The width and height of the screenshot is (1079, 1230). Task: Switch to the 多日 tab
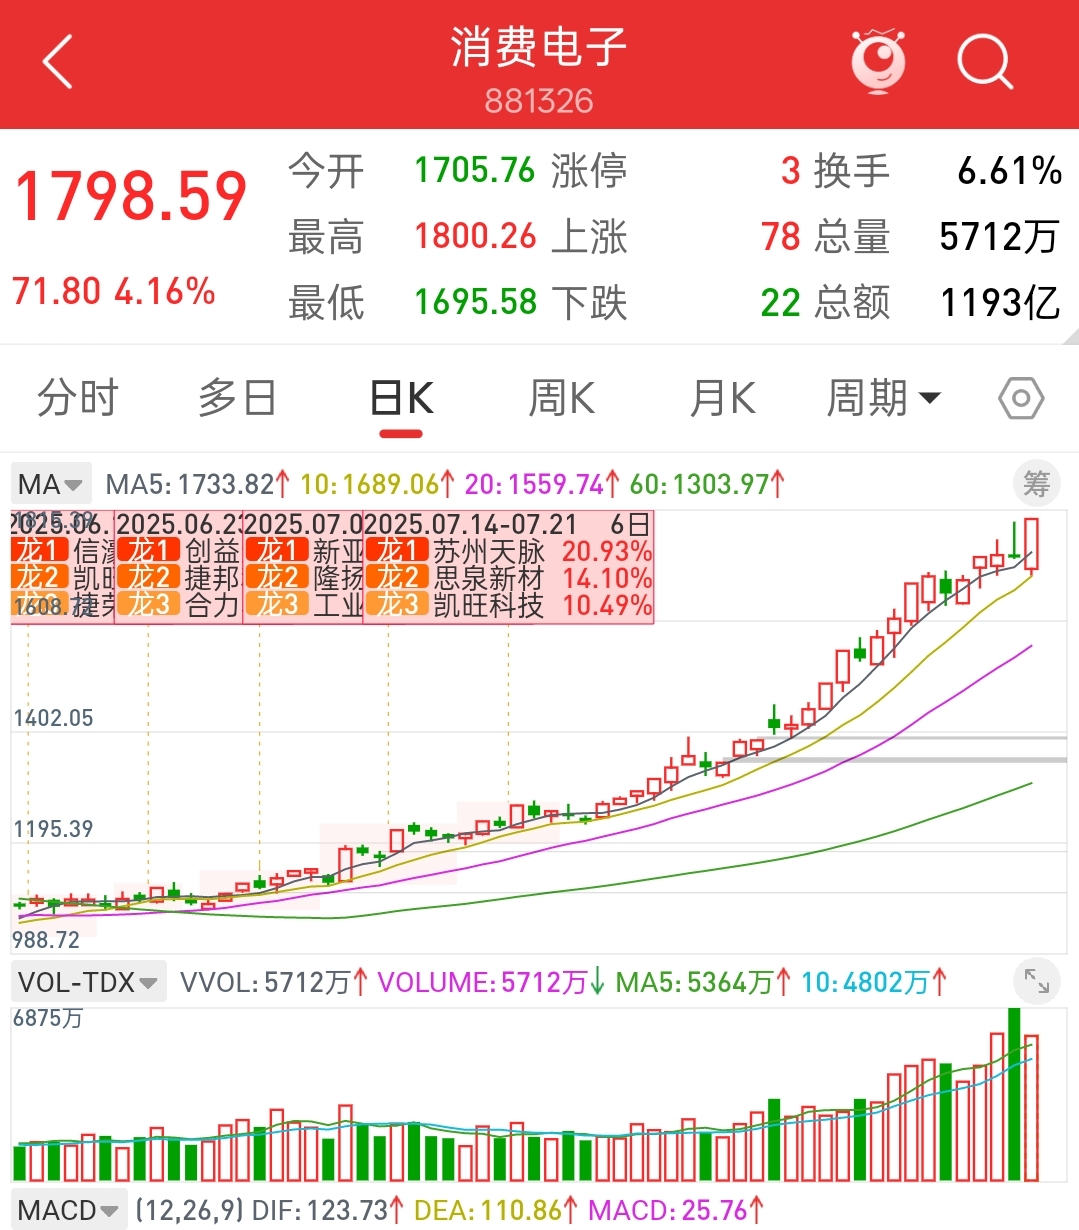pyautogui.click(x=237, y=398)
